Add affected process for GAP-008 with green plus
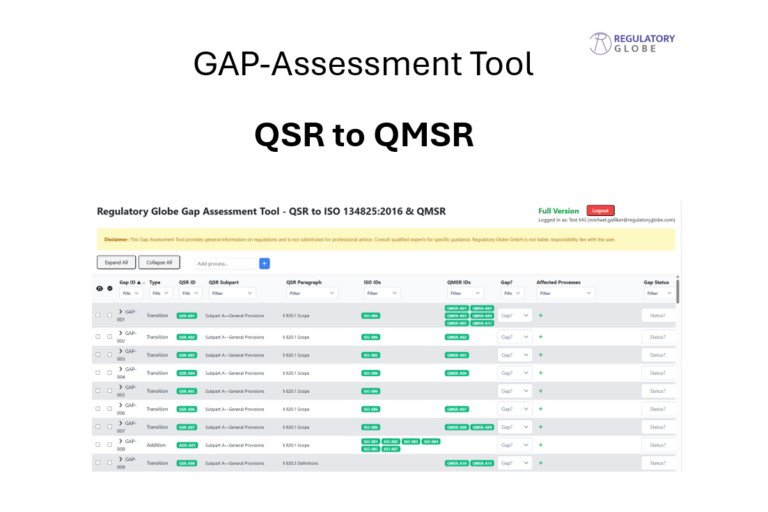Screen dimensions: 768x512 click(541, 445)
